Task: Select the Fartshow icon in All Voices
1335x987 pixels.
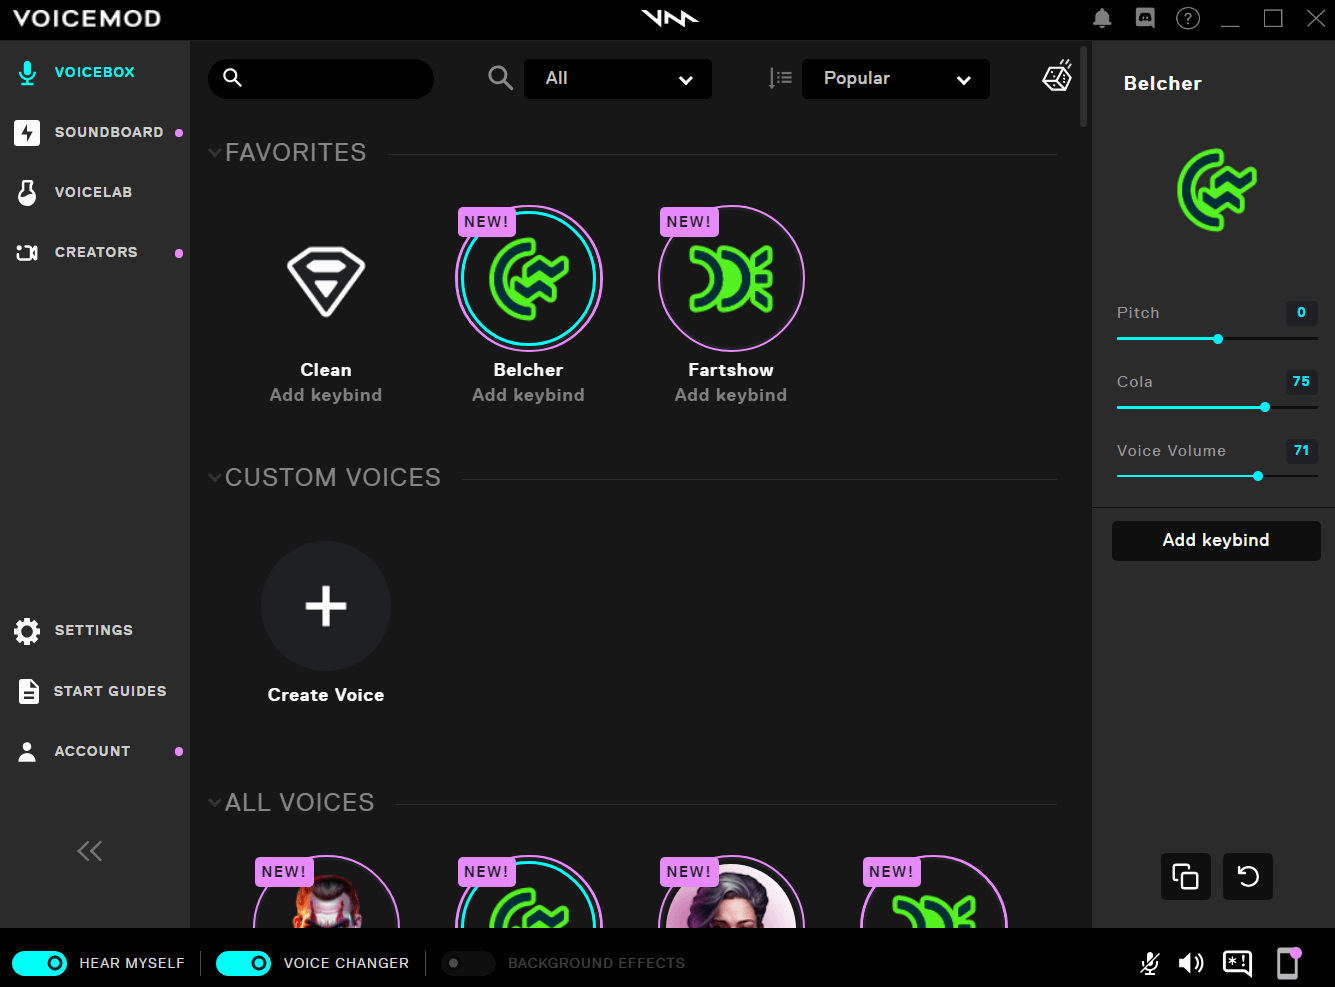Action: [x=934, y=892]
